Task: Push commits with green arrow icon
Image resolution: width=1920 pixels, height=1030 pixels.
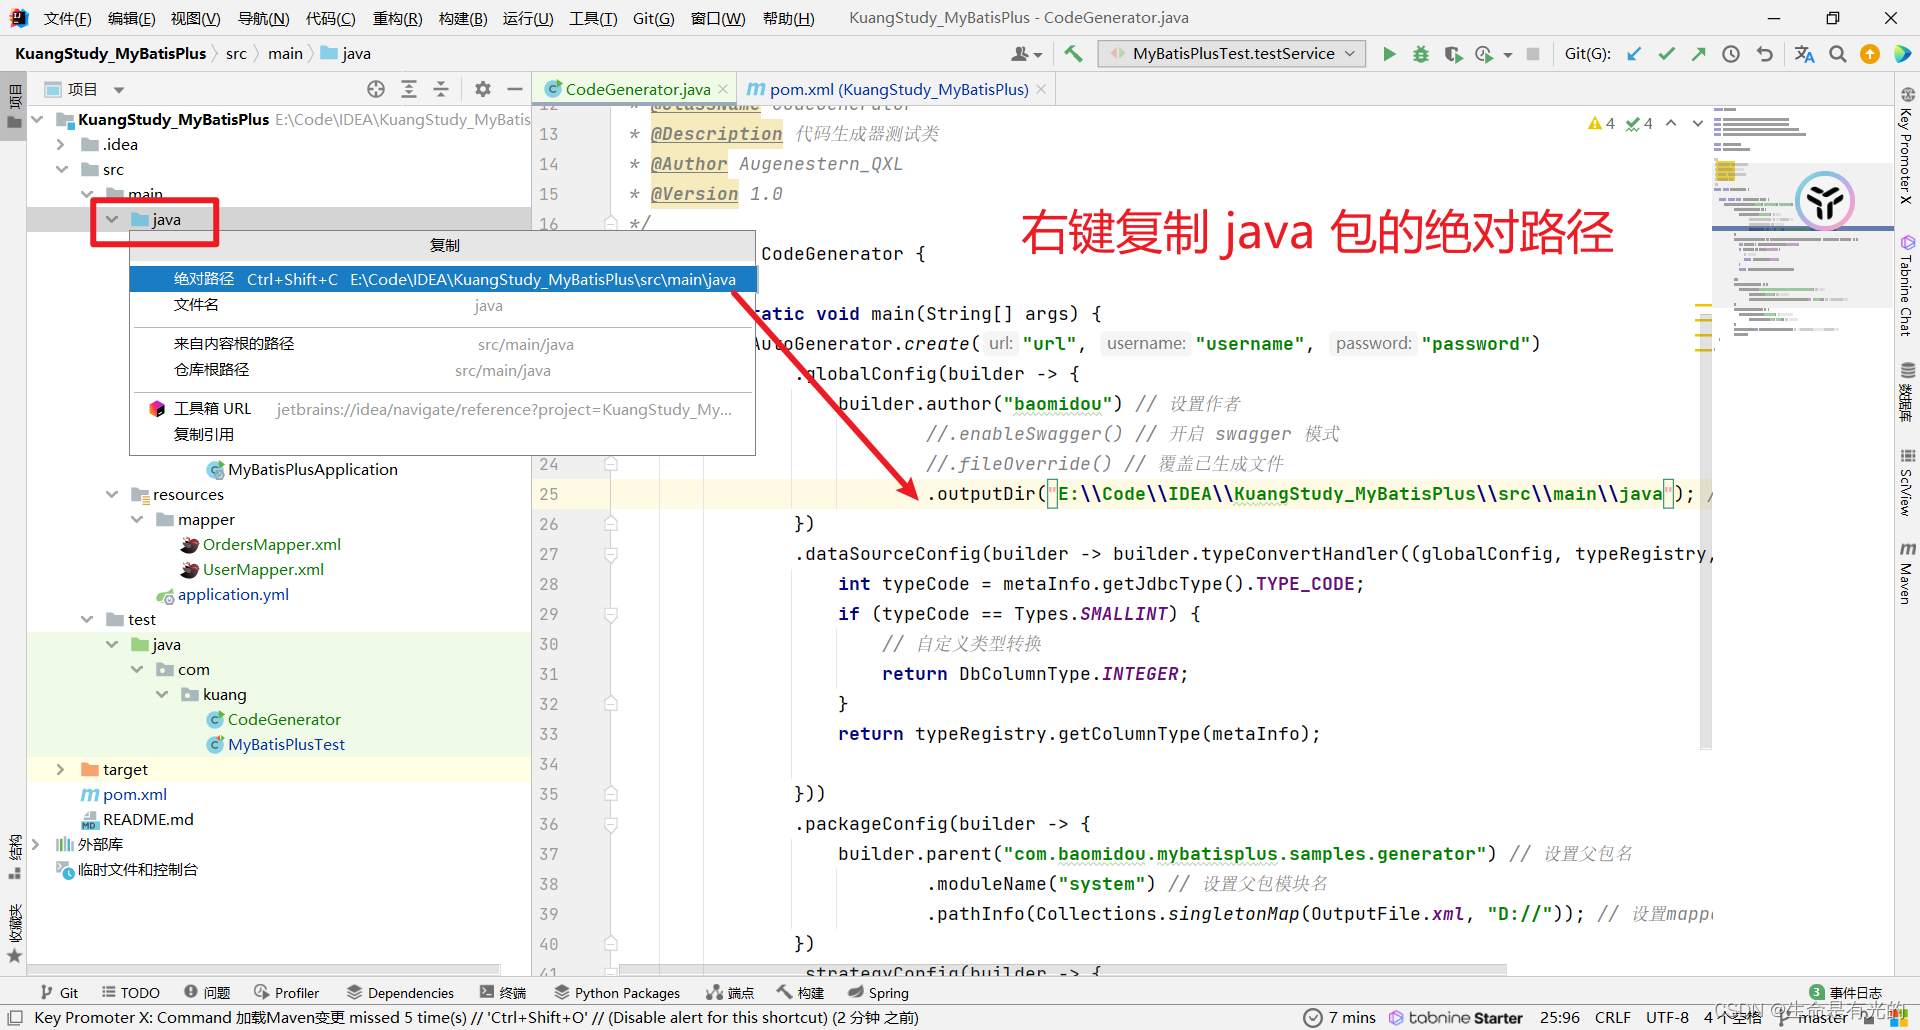Action: [1698, 54]
